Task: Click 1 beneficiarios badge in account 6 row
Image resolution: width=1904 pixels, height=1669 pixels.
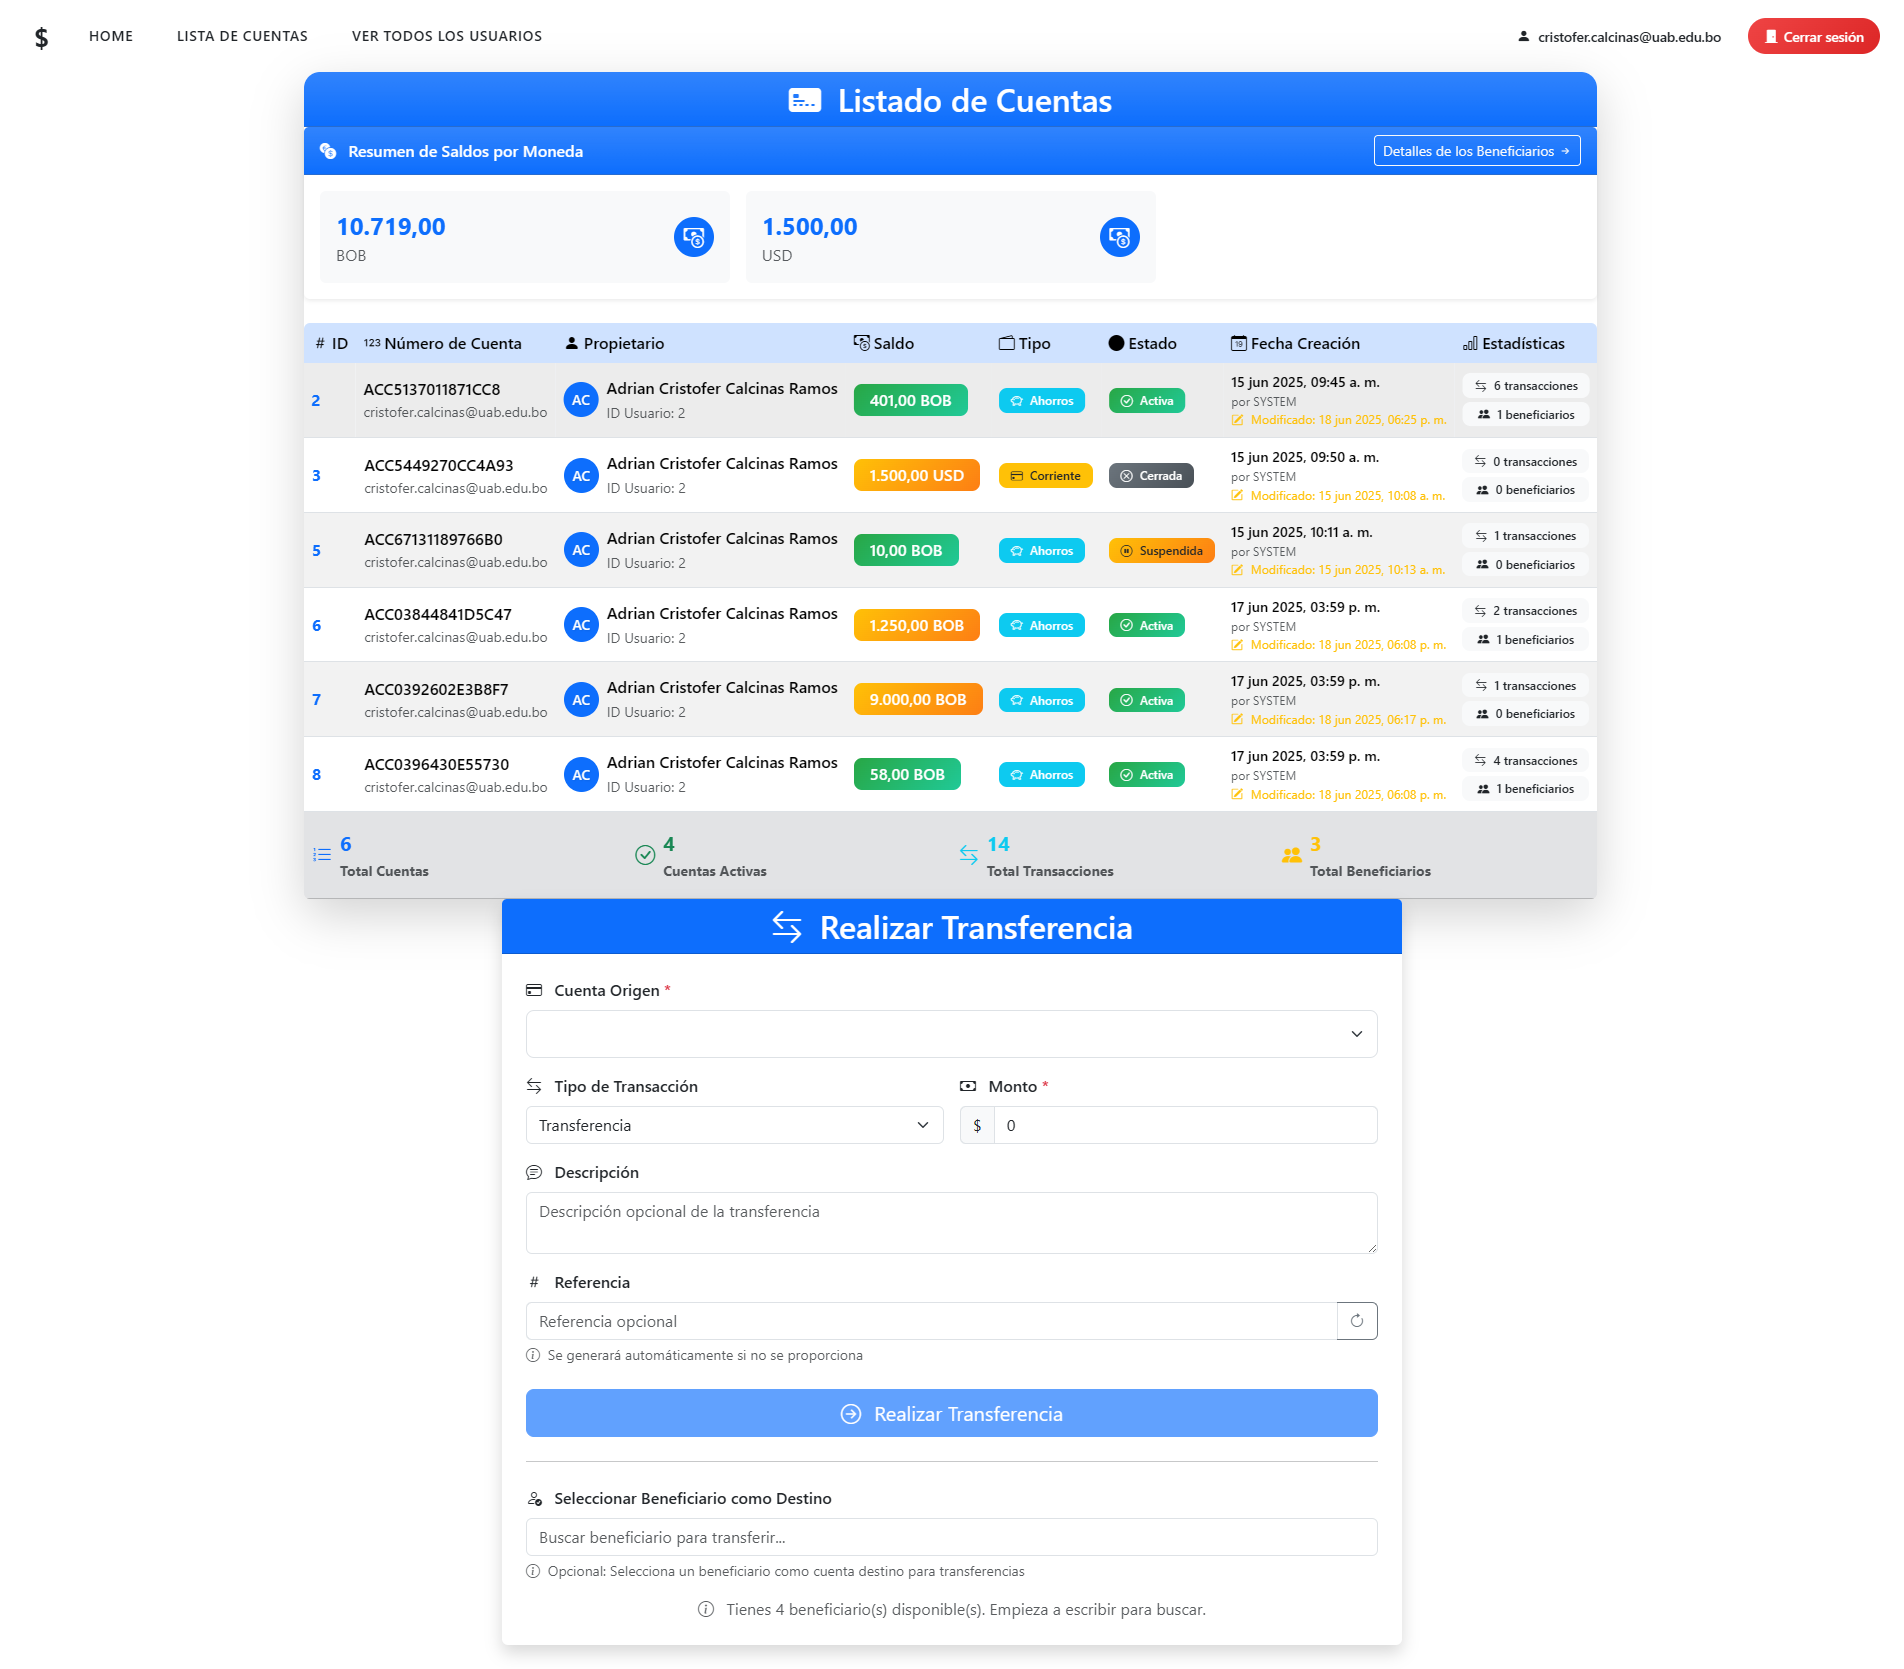Action: pos(1525,640)
